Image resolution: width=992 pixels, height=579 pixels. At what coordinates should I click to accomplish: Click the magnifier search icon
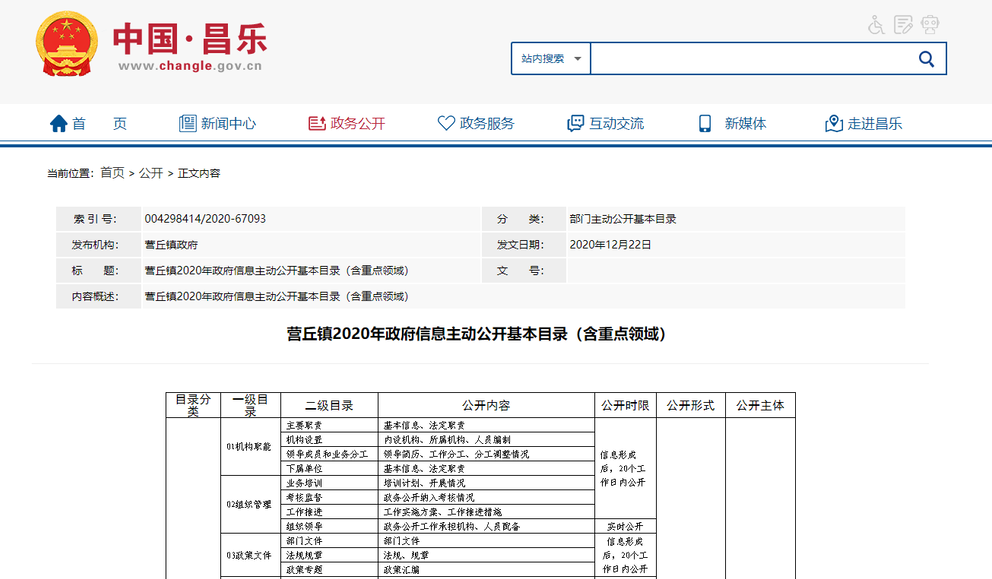click(x=926, y=59)
